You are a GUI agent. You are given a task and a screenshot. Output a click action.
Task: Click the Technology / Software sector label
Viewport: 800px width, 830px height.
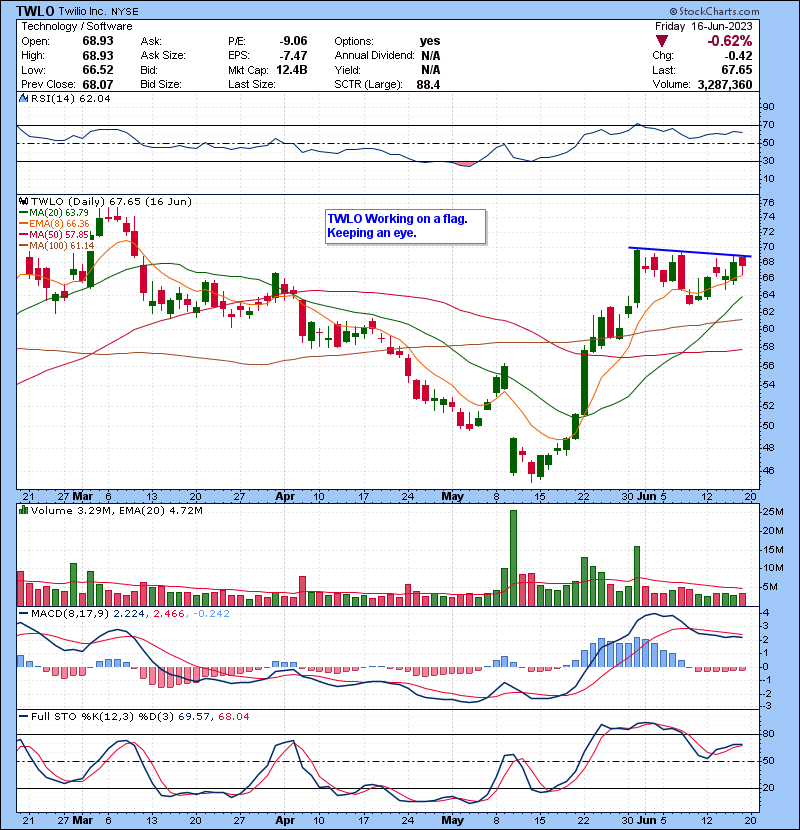pos(77,26)
